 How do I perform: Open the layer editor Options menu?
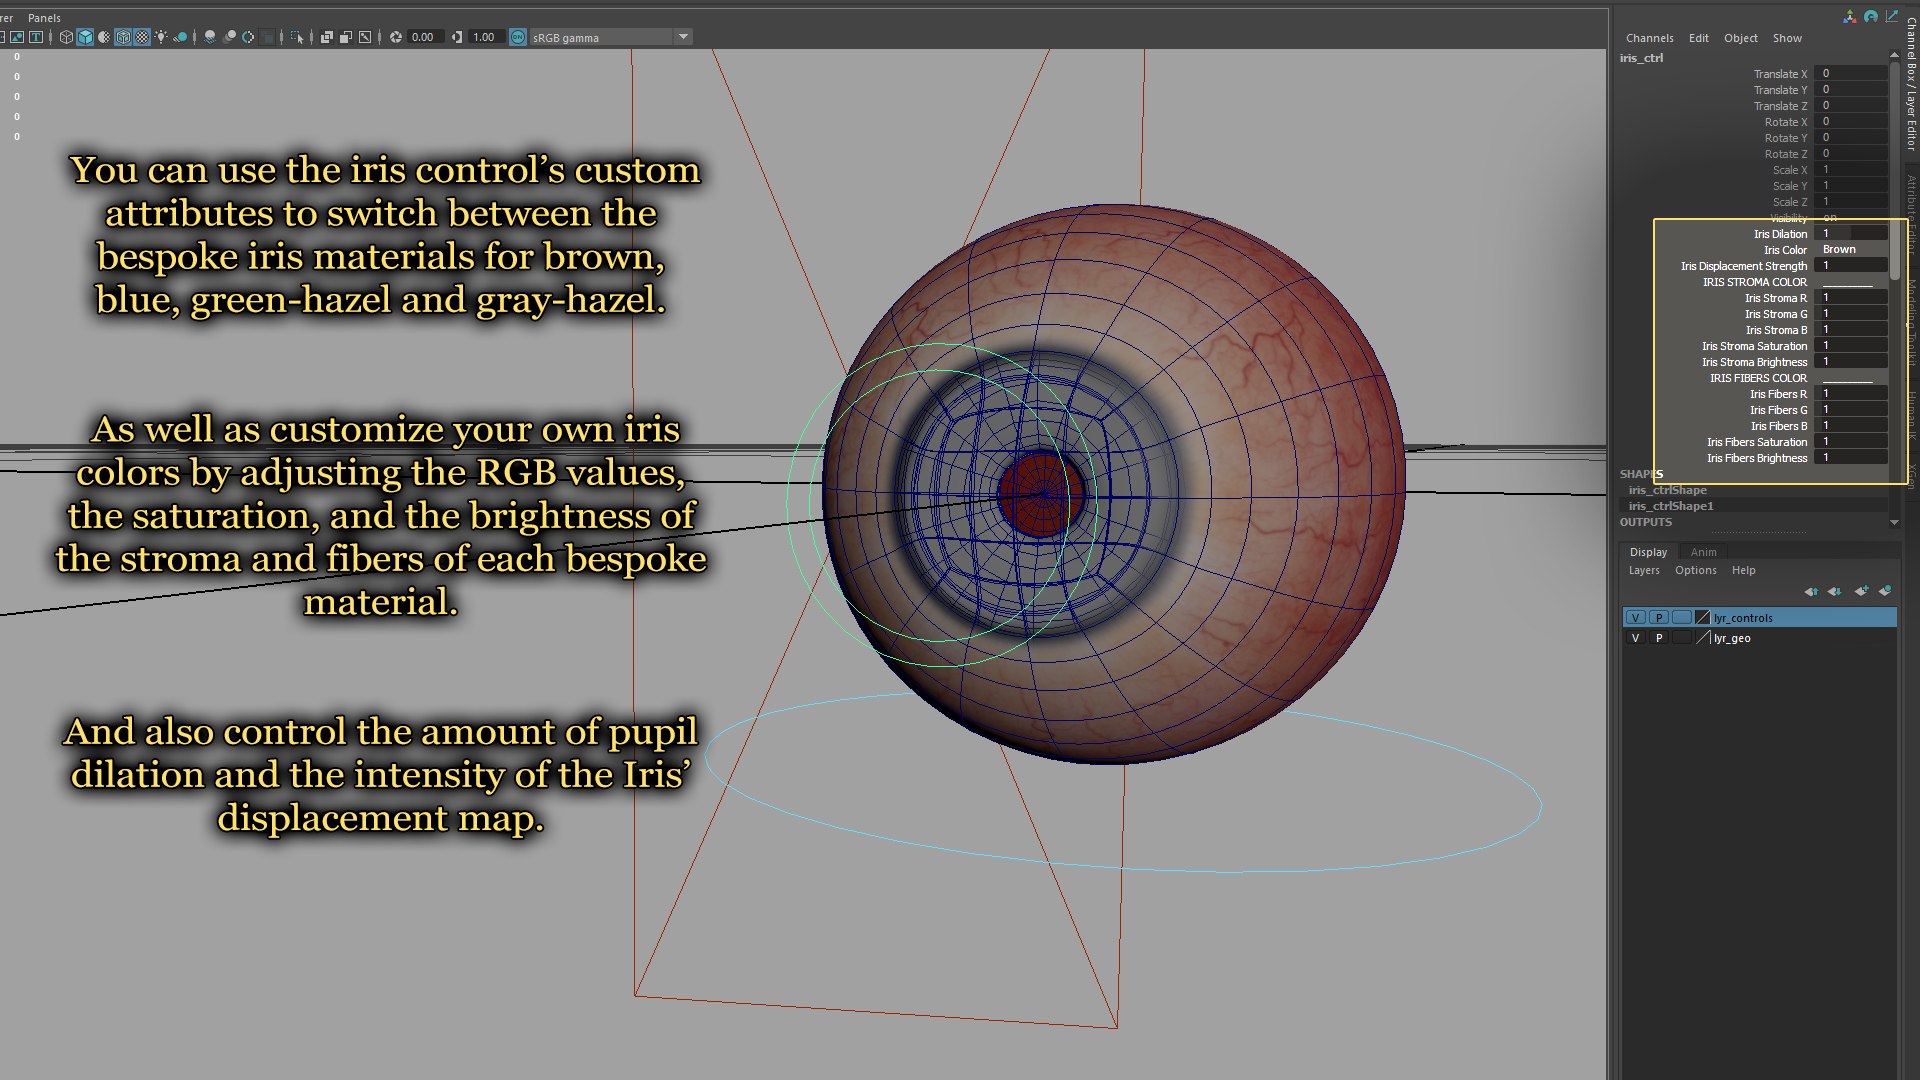coord(1695,570)
